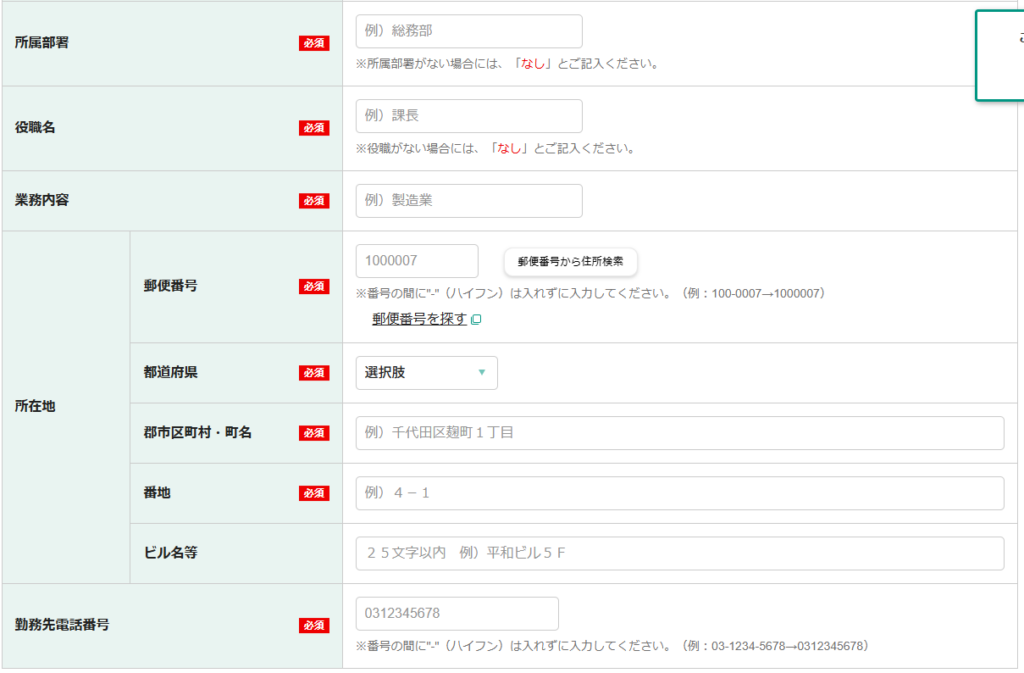1024x673 pixels.
Task: Click the 必須 badge next to 所属部署
Action: tap(313, 44)
